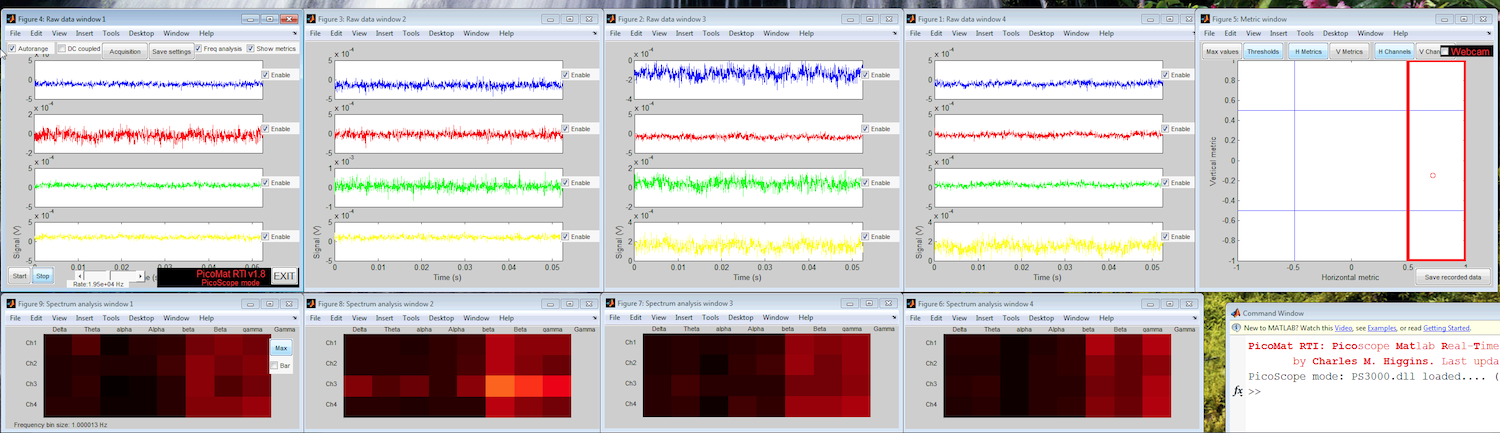This screenshot has height=433, width=1500.
Task: Select the Thresholds button in Metric window
Action: coord(1262,51)
